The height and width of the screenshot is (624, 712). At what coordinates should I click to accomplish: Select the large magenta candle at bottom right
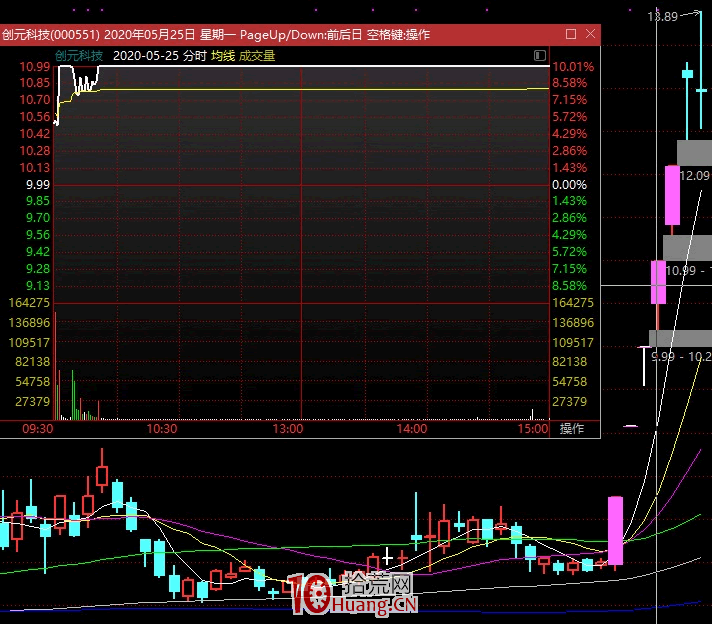tap(615, 530)
